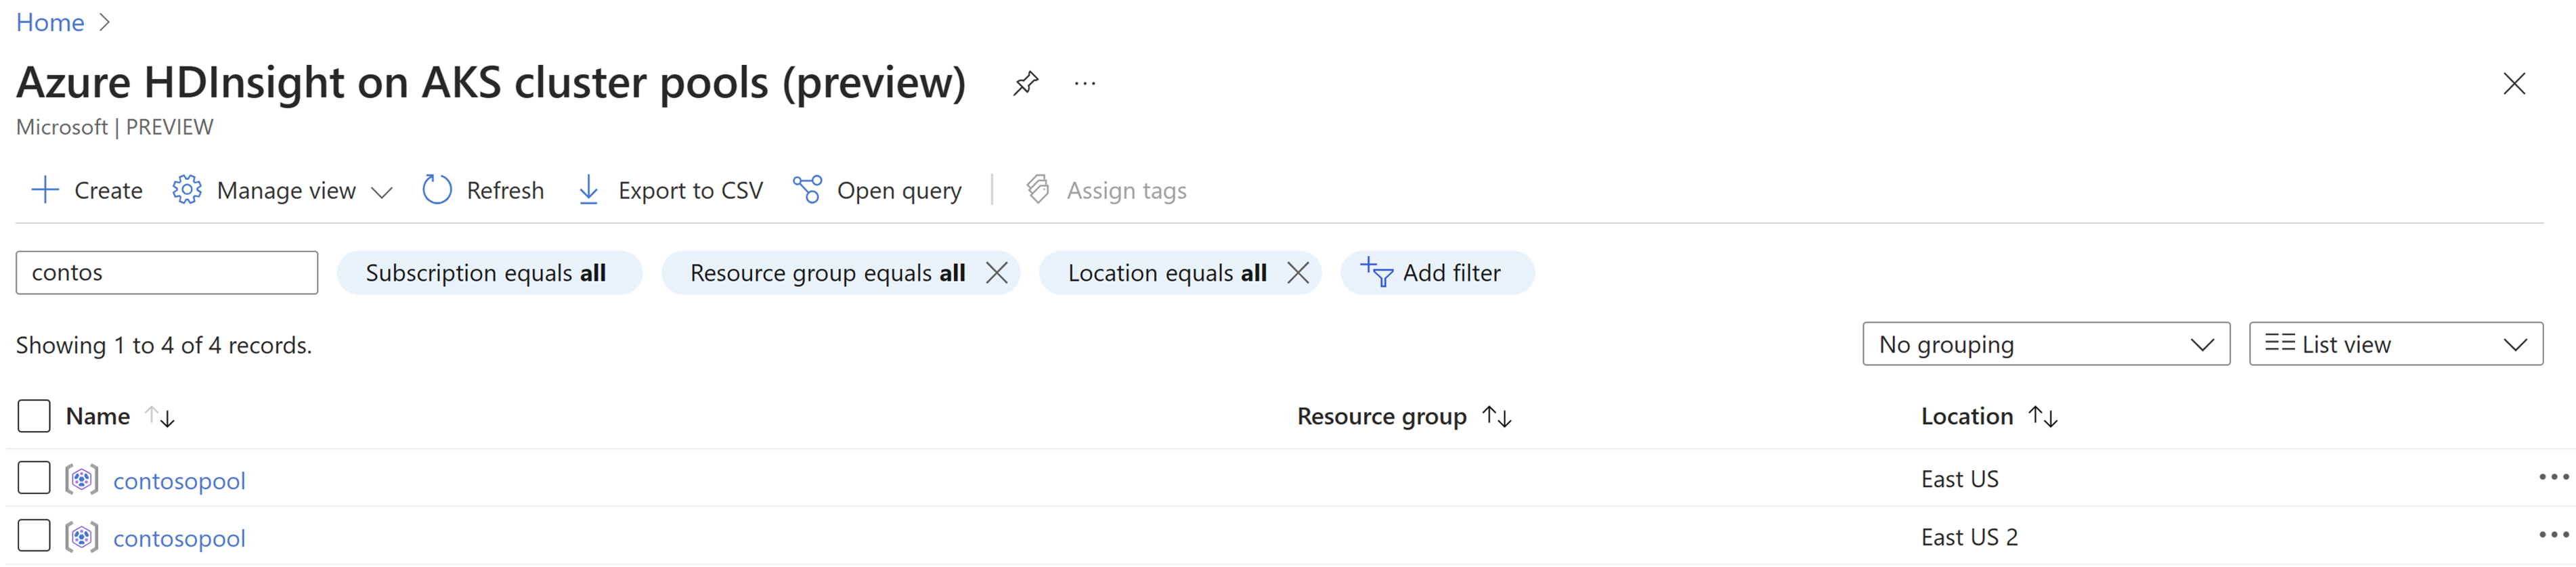Click the cluster pool icon in East US row

tap(82, 480)
